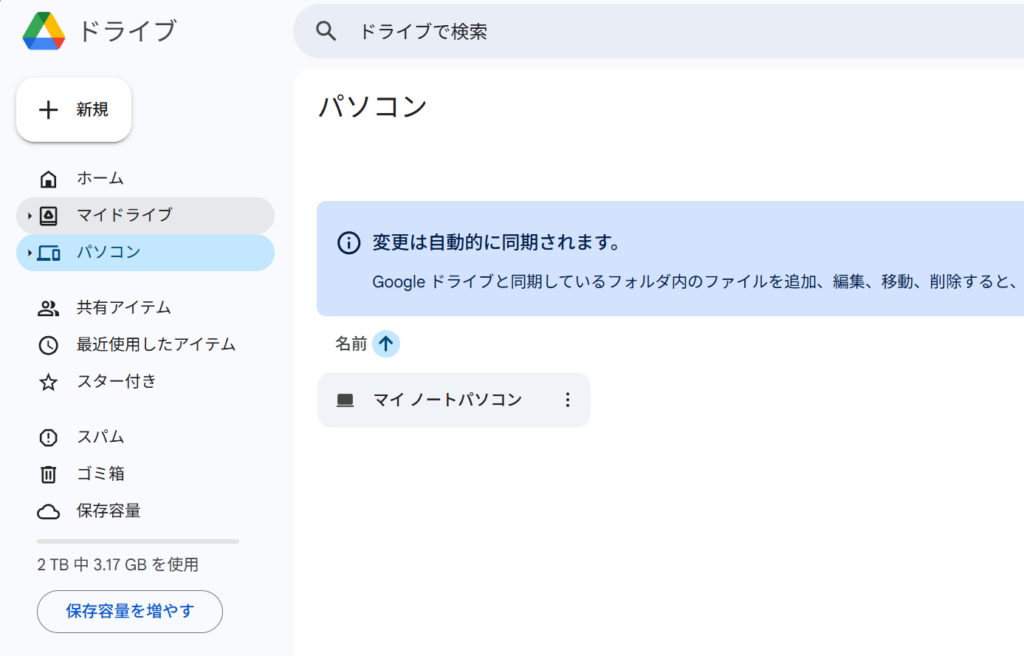Click the info icon in sync banner
Viewport: 1024px width, 656px height.
pos(348,243)
